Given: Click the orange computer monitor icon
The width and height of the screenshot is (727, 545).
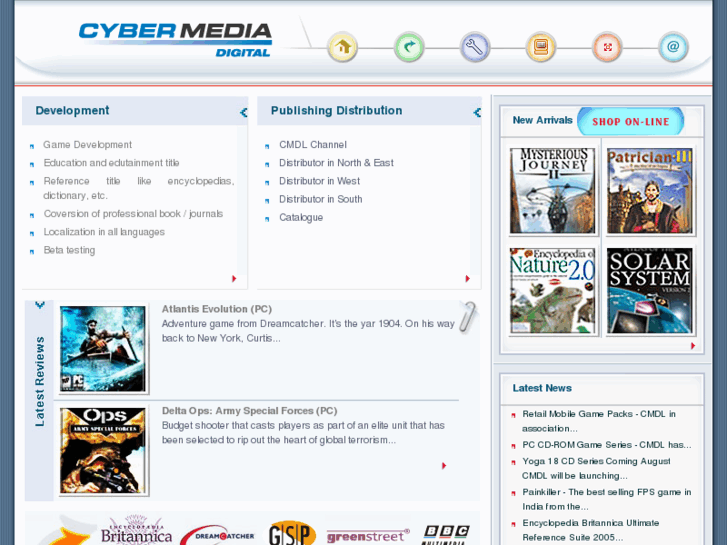Looking at the screenshot, I should (541, 47).
